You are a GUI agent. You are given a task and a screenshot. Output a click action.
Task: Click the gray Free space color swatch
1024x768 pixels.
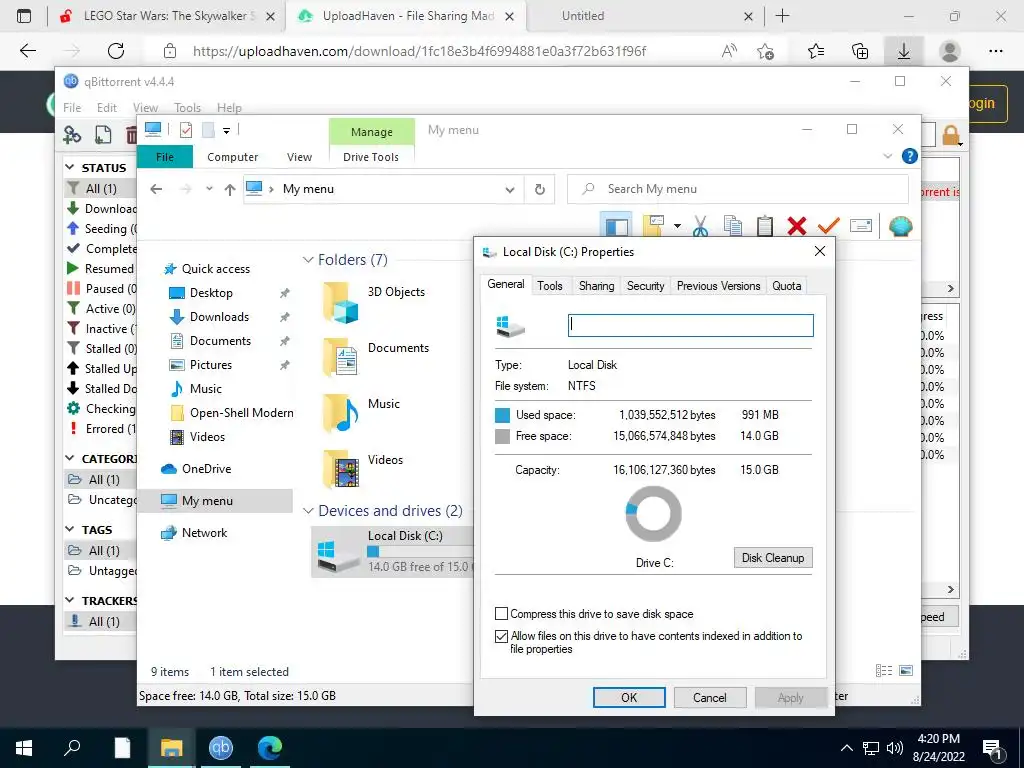coord(502,436)
